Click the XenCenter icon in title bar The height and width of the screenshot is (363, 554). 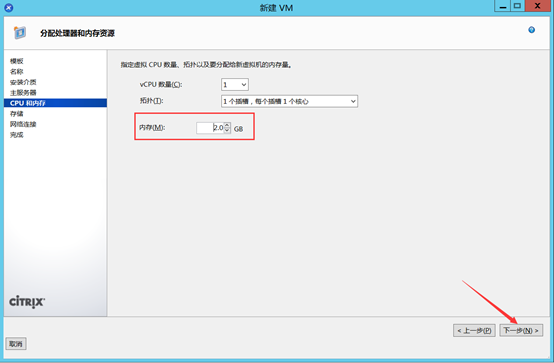9,7
